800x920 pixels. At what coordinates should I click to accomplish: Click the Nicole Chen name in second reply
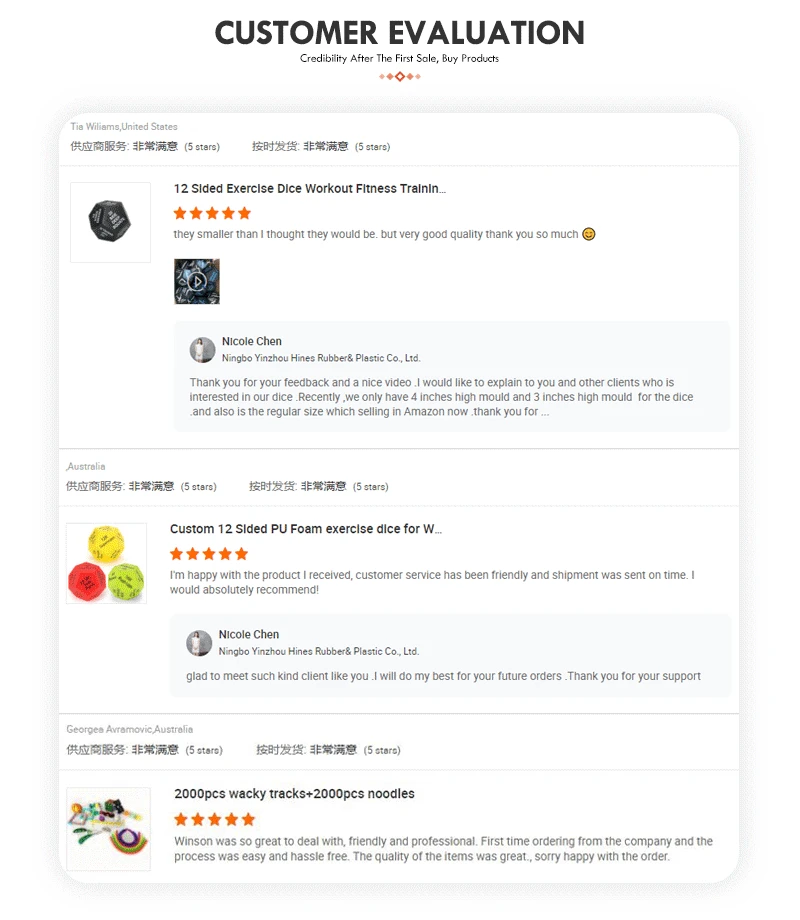point(249,634)
